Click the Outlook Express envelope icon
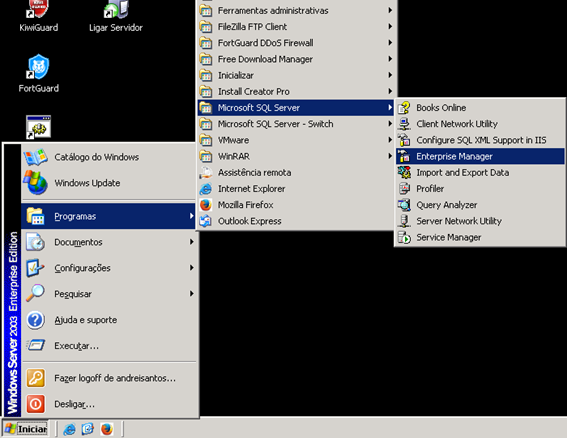 [206, 221]
